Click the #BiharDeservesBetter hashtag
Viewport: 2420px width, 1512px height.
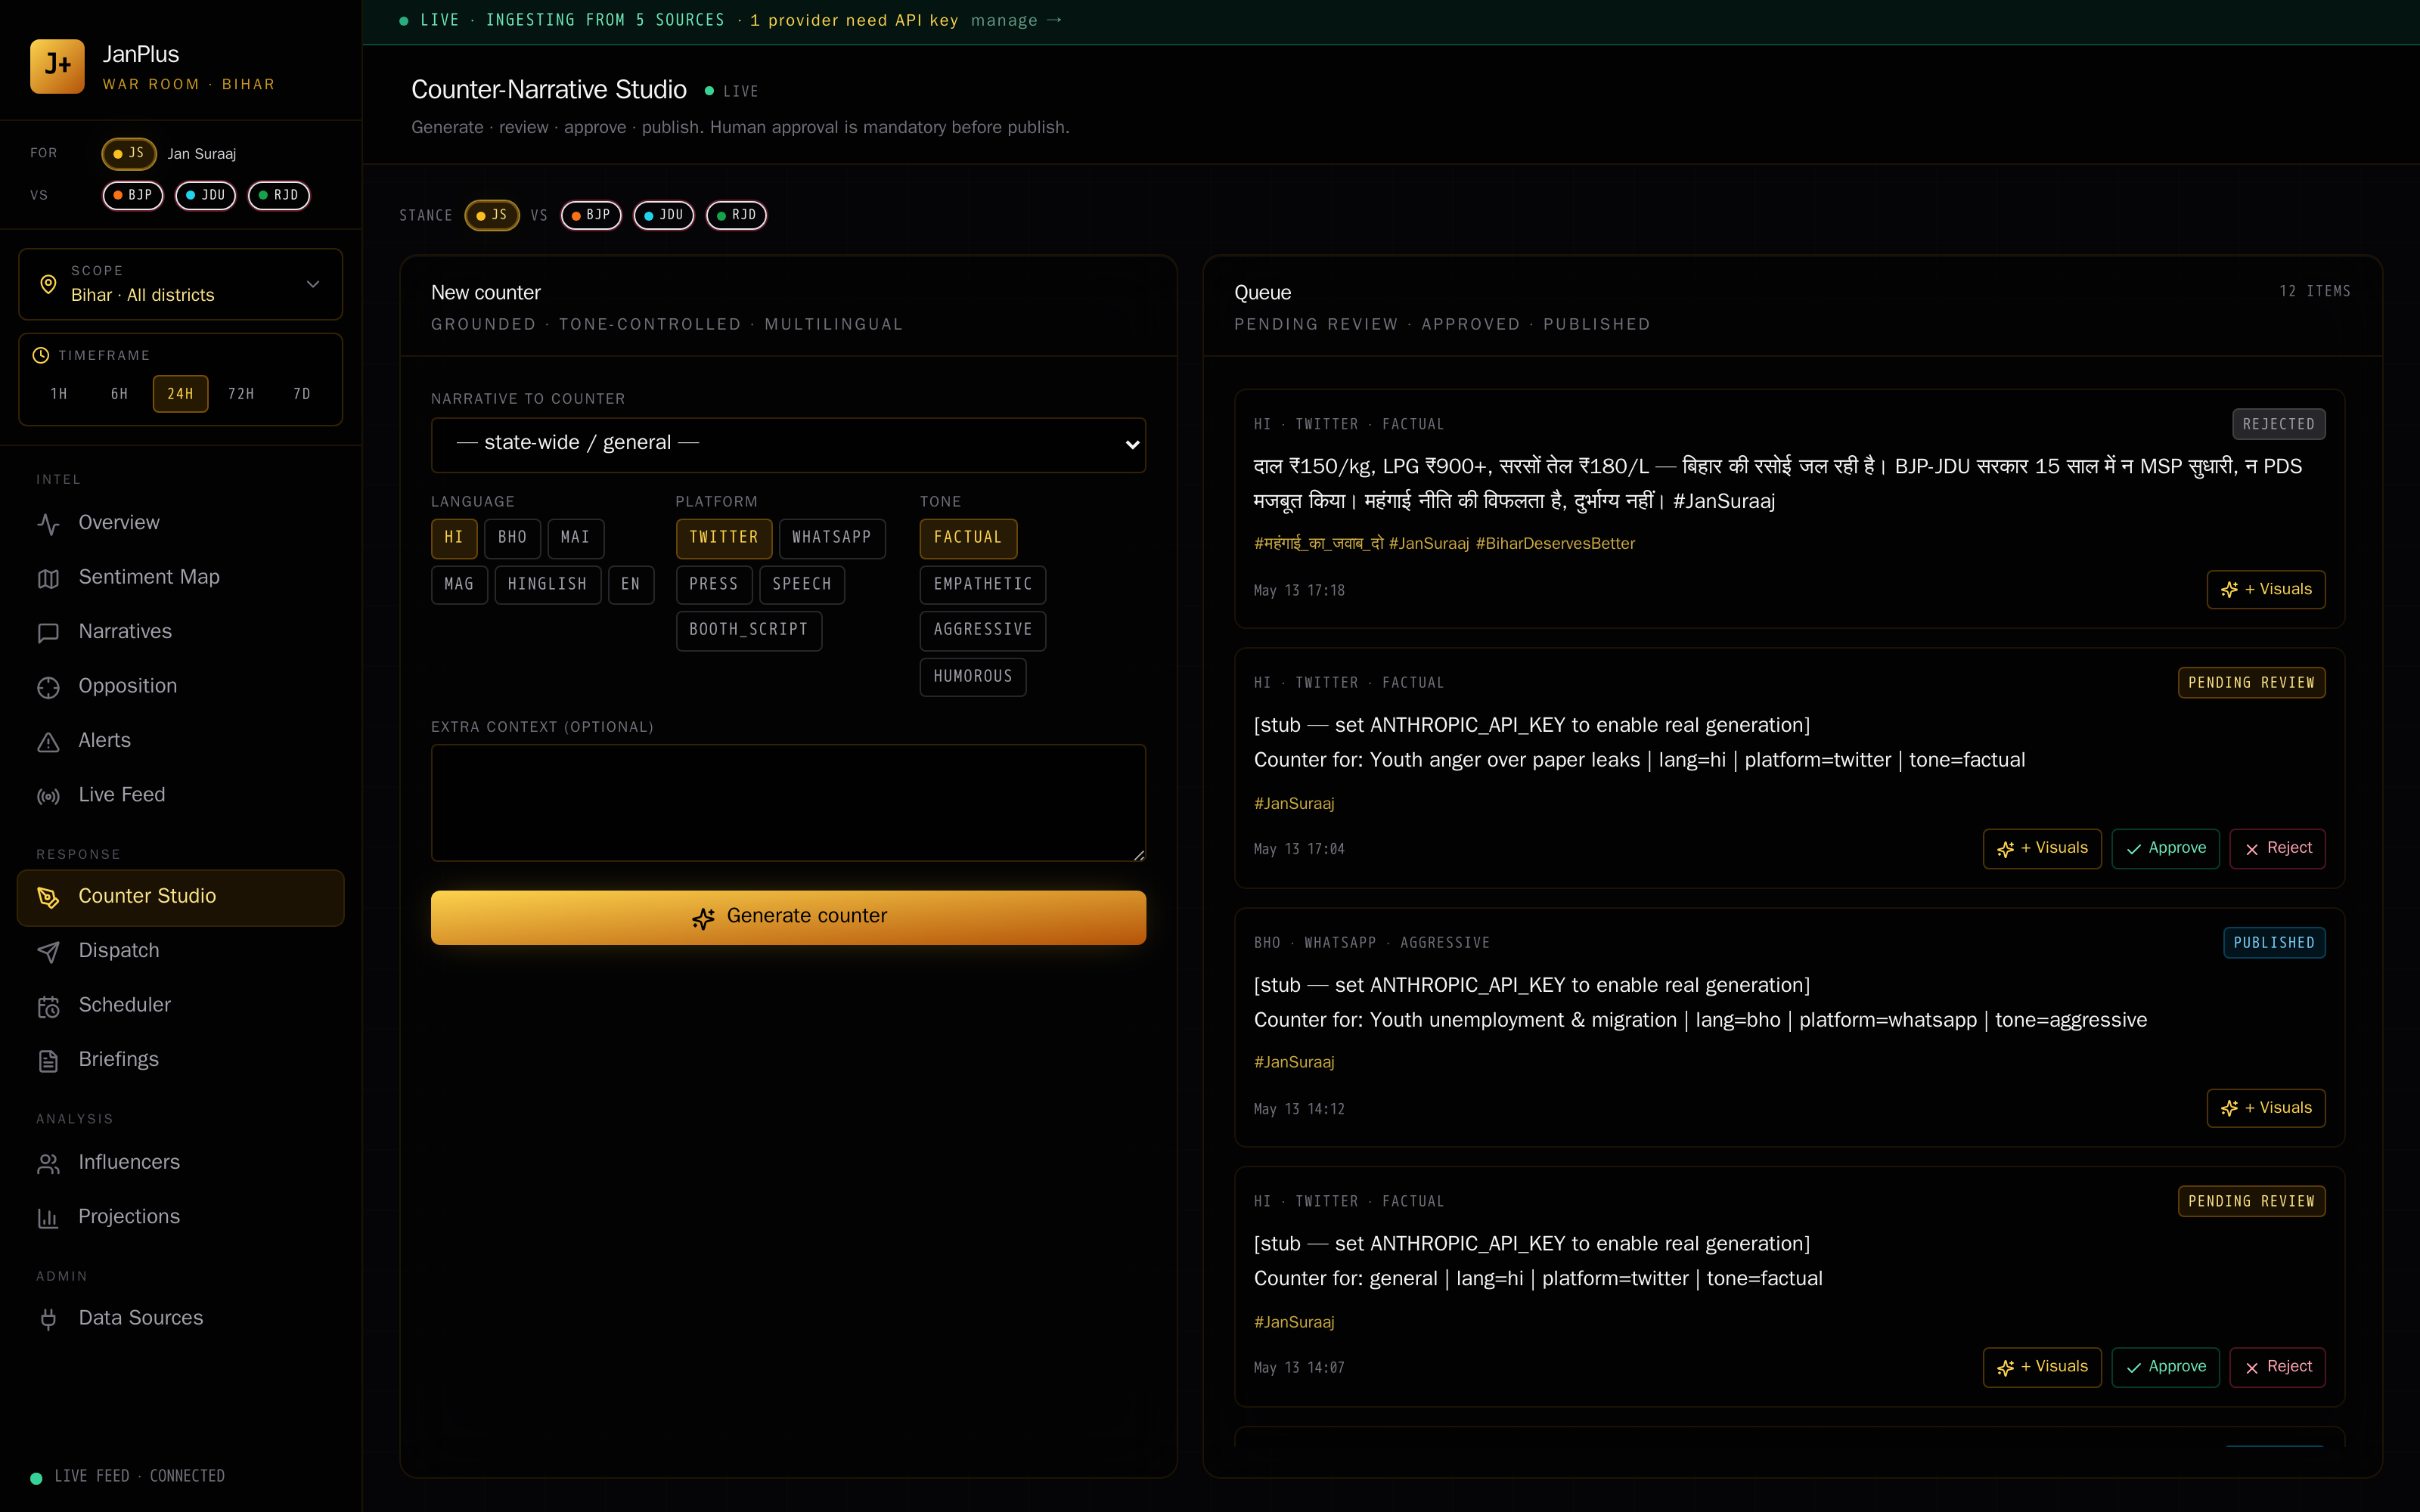[x=1555, y=544]
